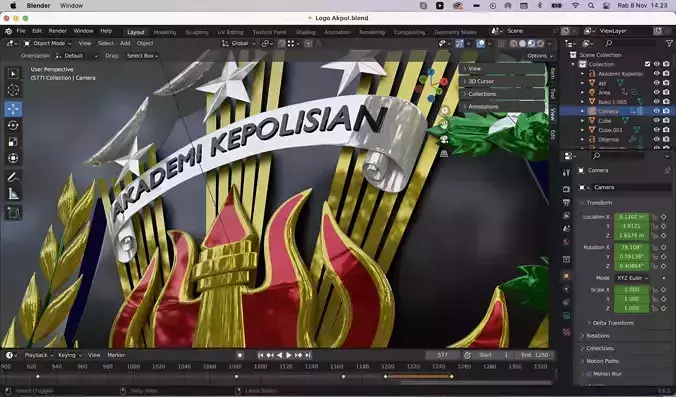Expand the Delta Transform panel
The height and width of the screenshot is (397, 676).
[613, 323]
